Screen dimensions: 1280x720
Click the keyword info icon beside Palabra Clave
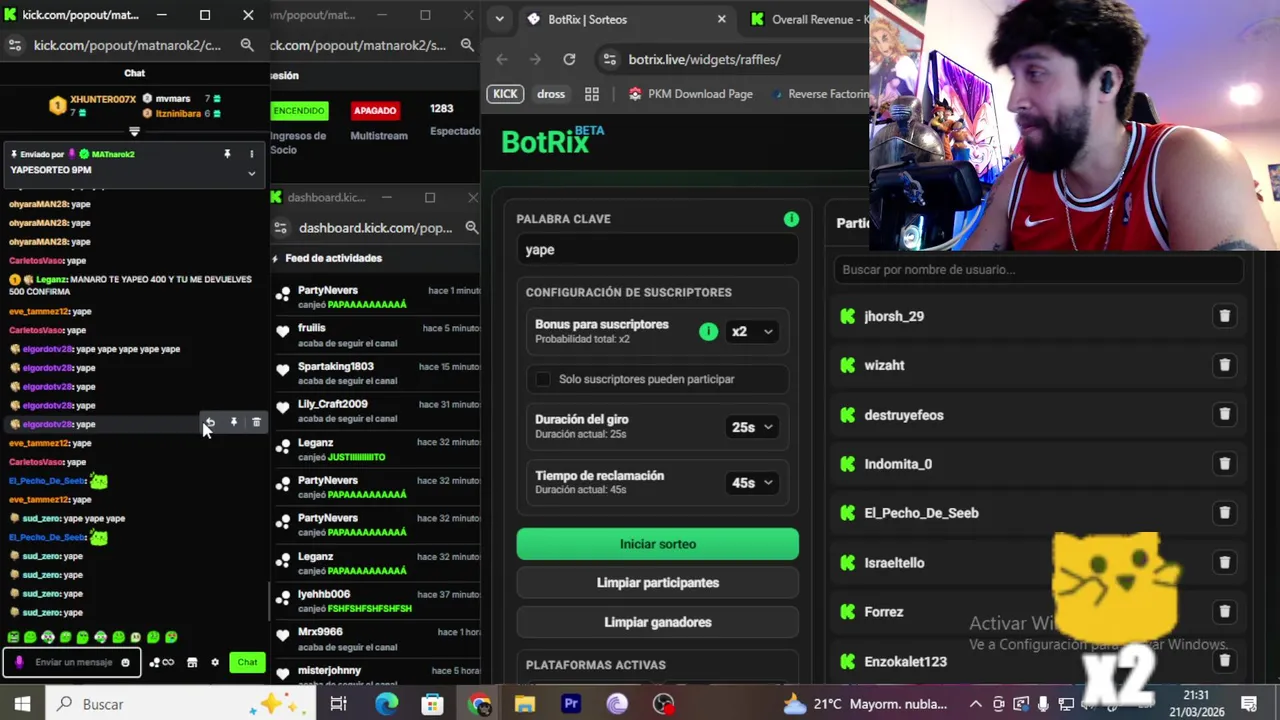791,219
